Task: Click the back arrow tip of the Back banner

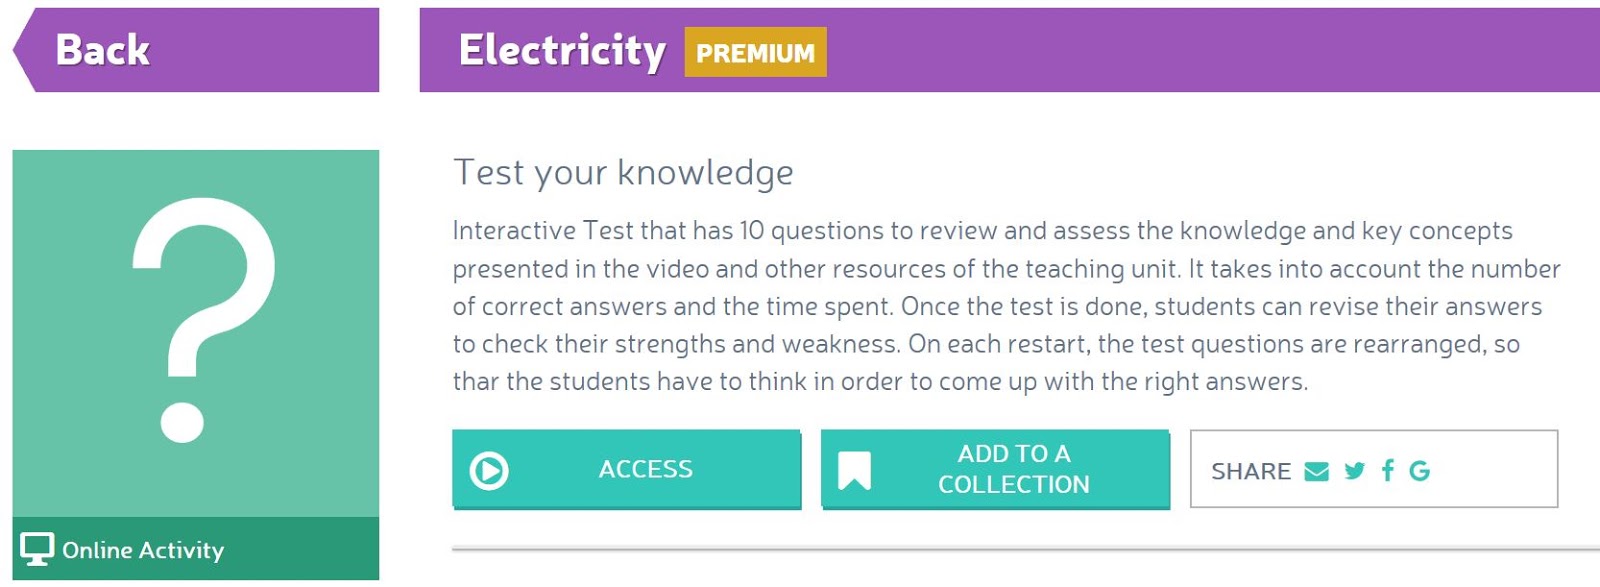Action: click(x=24, y=50)
